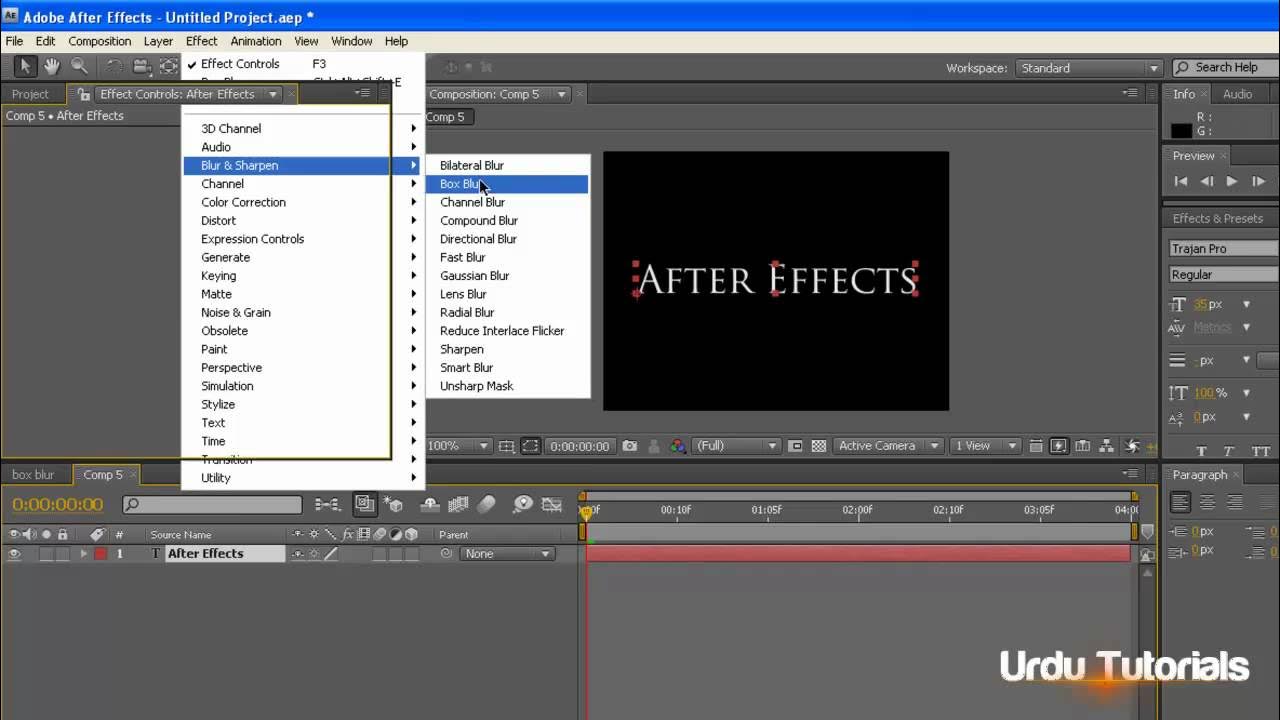Click the Faux Bold T button
The width and height of the screenshot is (1280, 720).
tap(1201, 451)
